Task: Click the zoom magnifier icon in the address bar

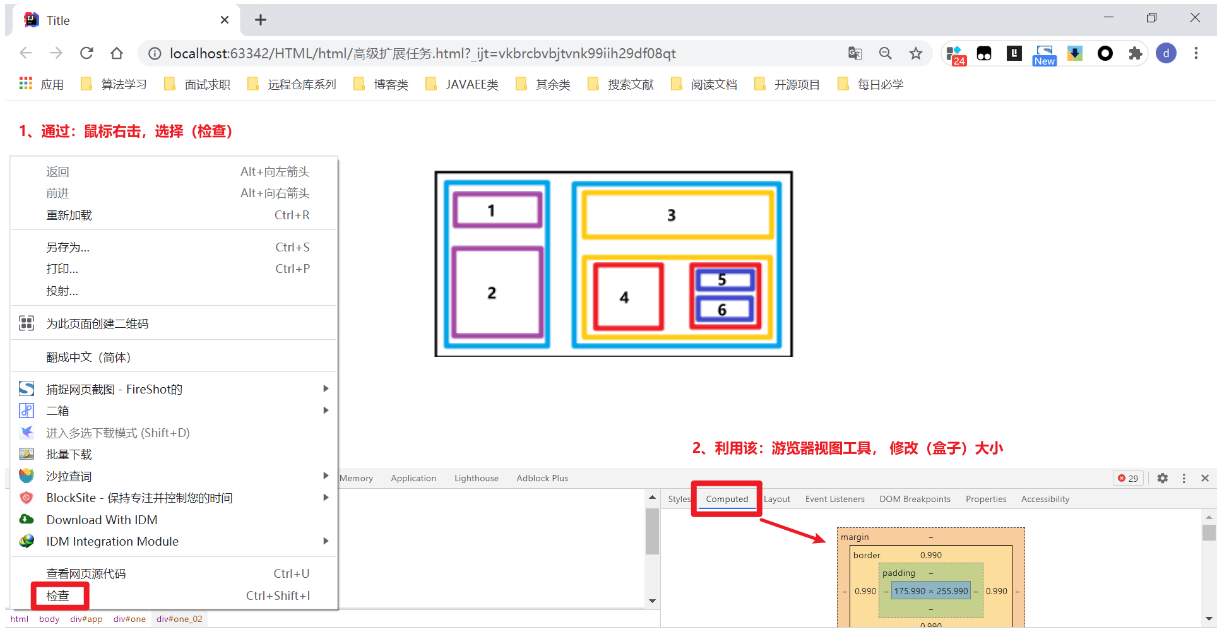Action: click(885, 53)
